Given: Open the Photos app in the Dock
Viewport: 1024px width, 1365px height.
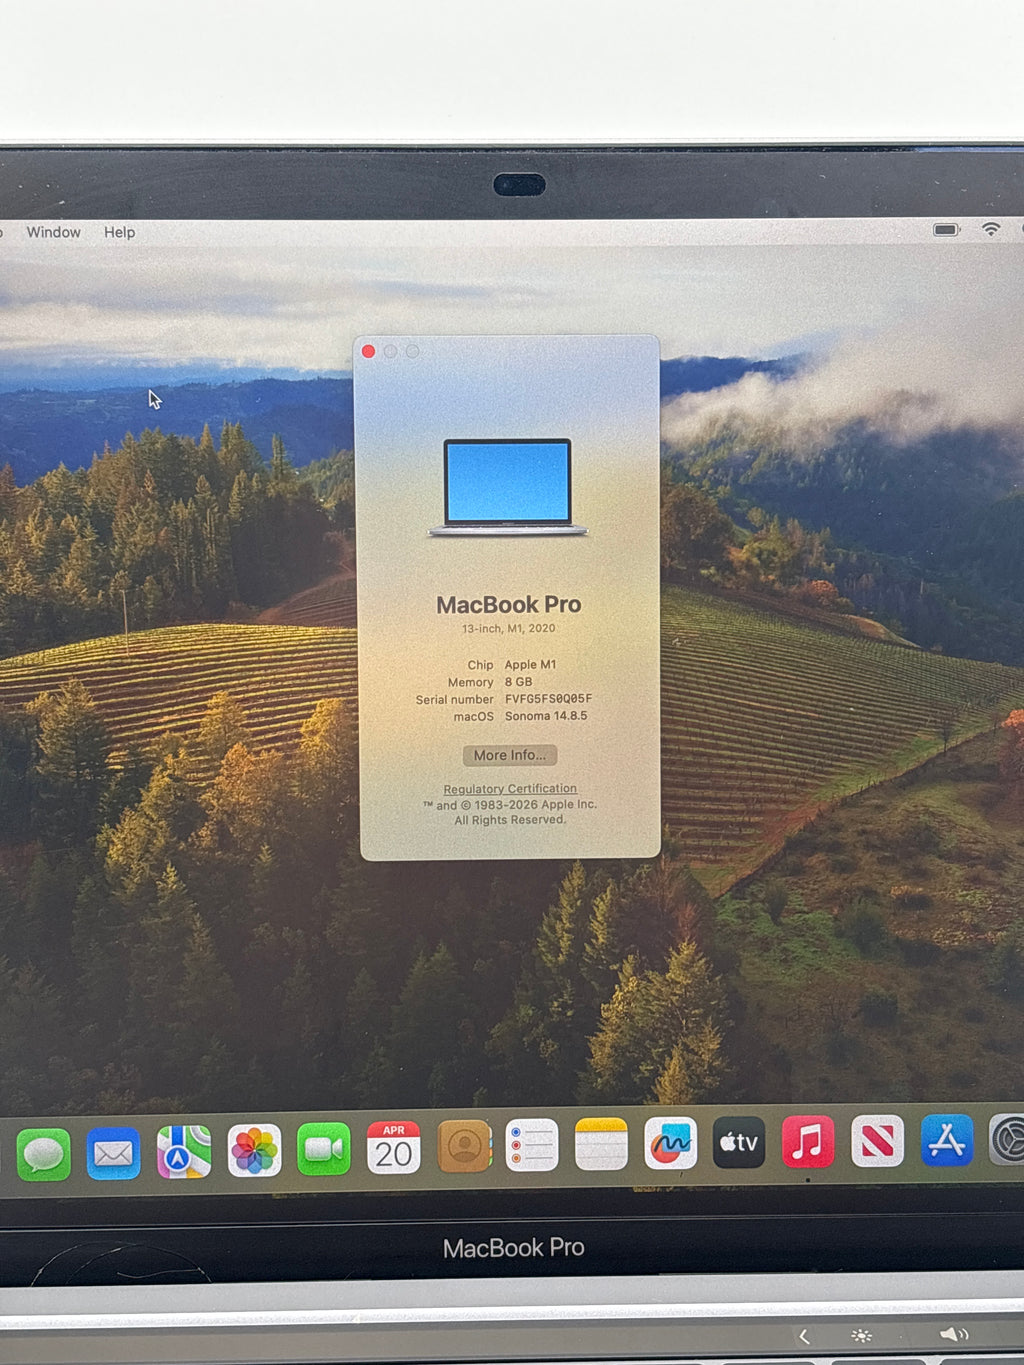Looking at the screenshot, I should point(254,1150).
